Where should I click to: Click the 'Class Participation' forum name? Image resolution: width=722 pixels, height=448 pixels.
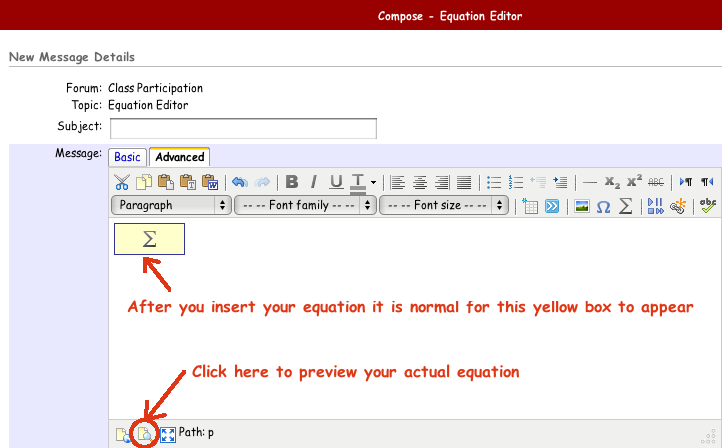click(x=155, y=88)
